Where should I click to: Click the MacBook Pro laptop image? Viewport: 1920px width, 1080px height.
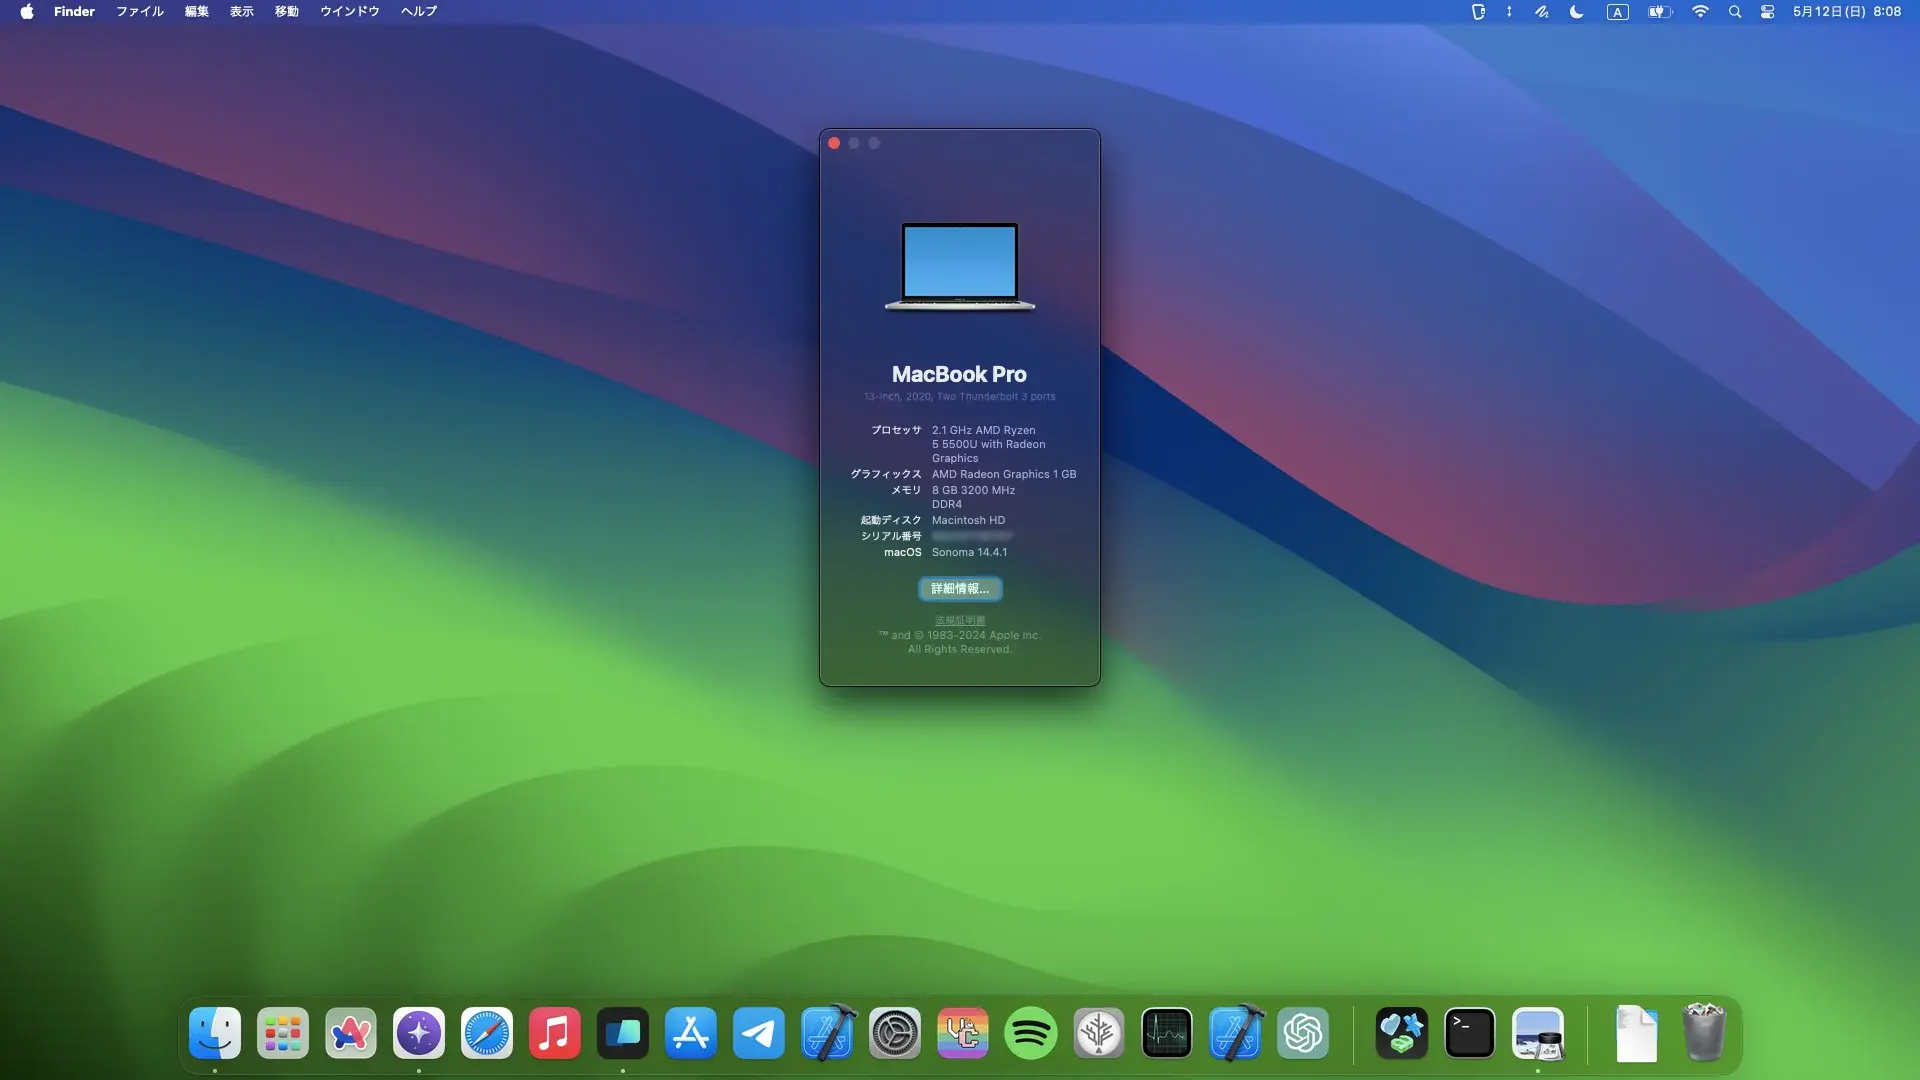tap(960, 267)
